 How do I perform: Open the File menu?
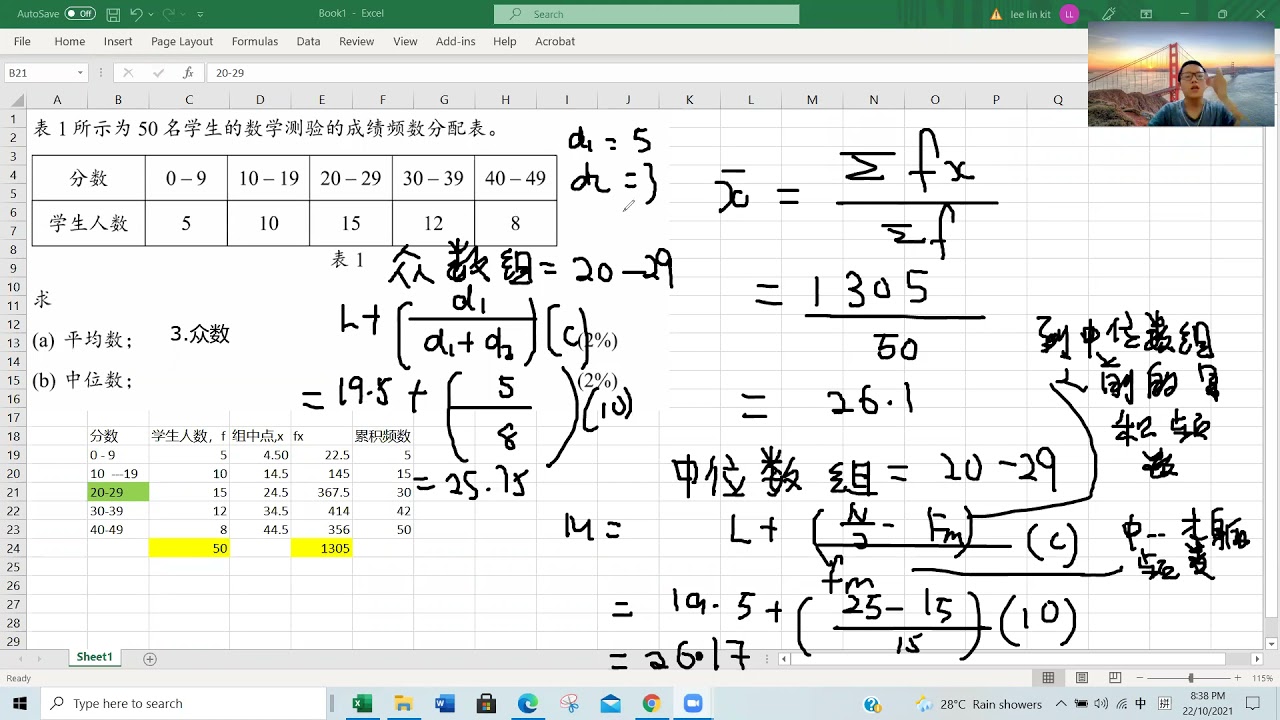(x=22, y=41)
